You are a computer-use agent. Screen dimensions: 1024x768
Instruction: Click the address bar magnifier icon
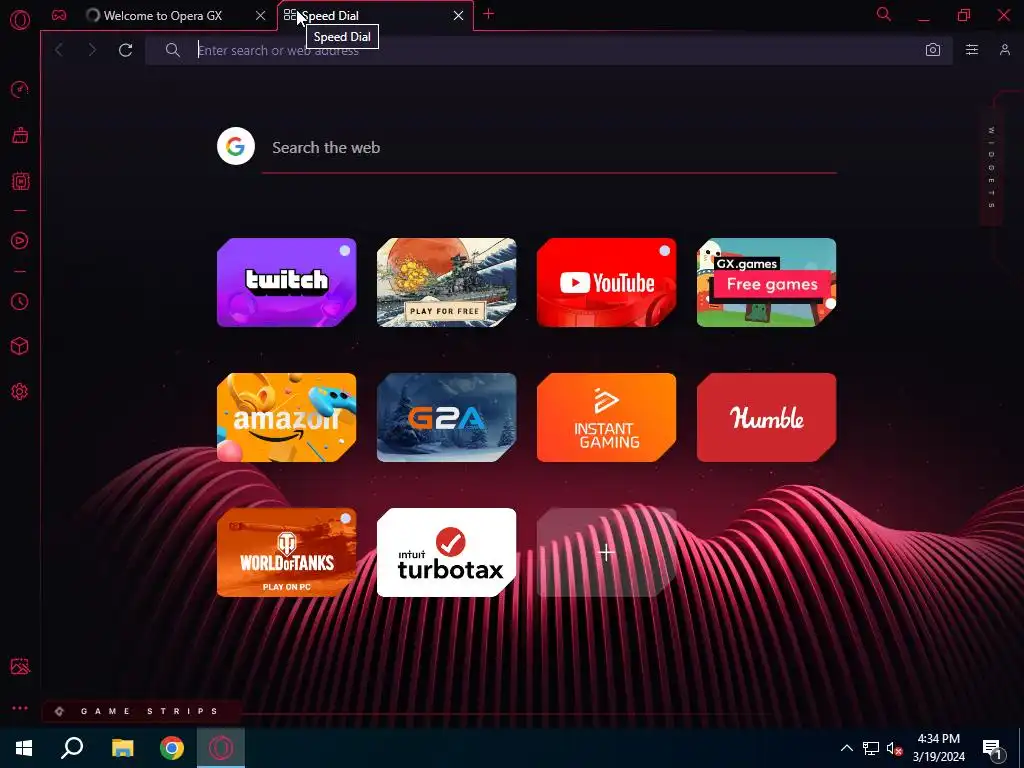pos(172,50)
